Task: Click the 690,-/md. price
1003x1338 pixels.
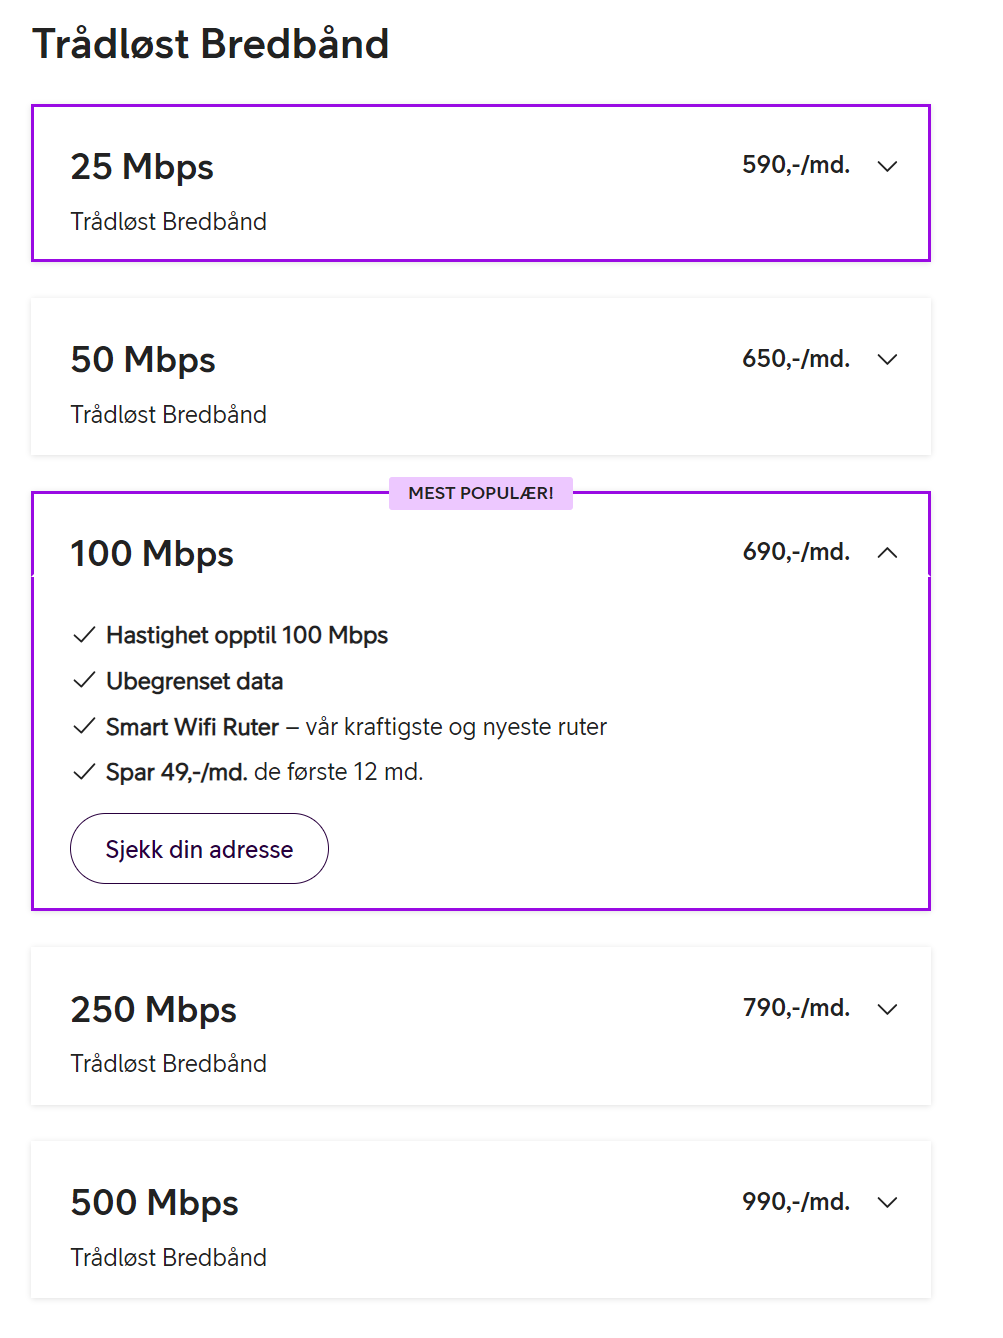Action: tap(796, 552)
